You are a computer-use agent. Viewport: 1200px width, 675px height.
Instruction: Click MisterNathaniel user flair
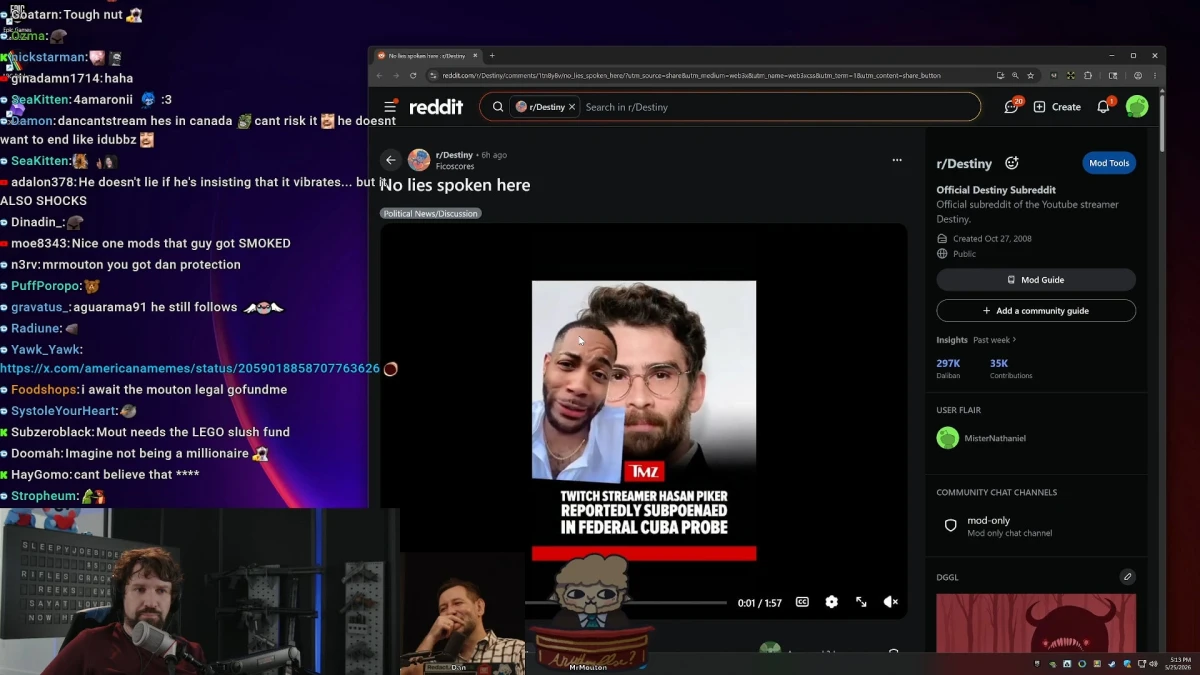coord(995,438)
